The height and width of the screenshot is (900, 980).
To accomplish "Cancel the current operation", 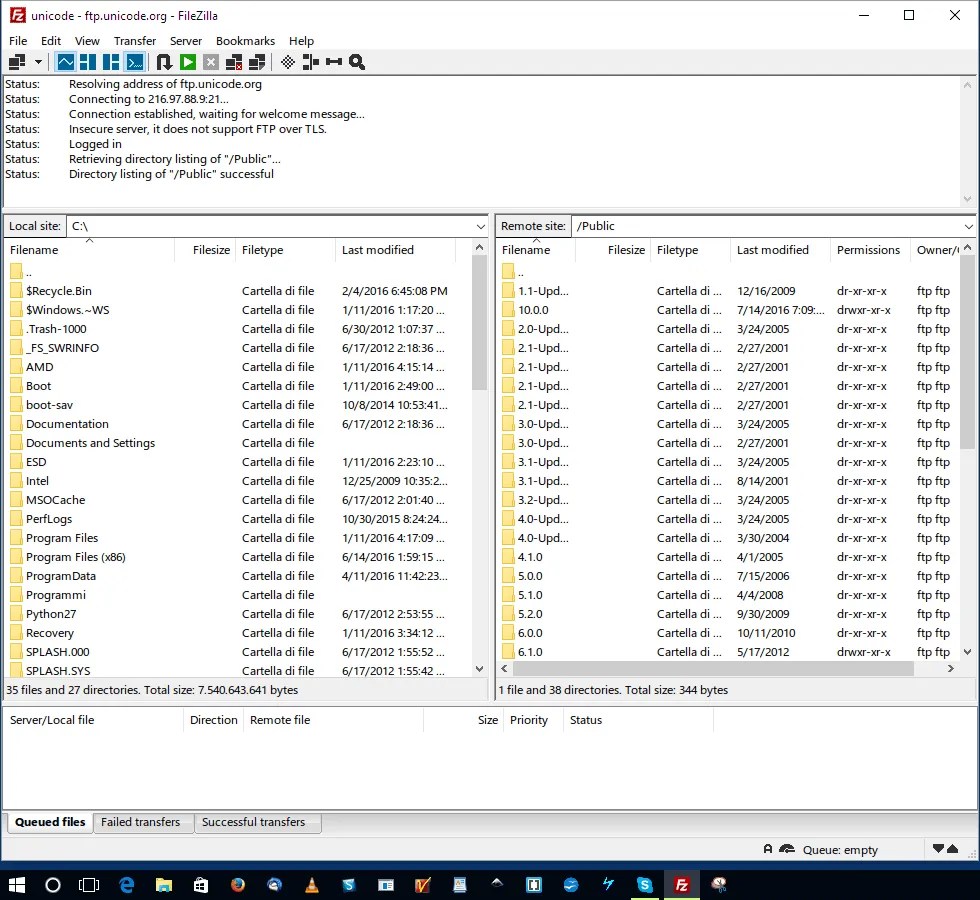I will (x=210, y=62).
